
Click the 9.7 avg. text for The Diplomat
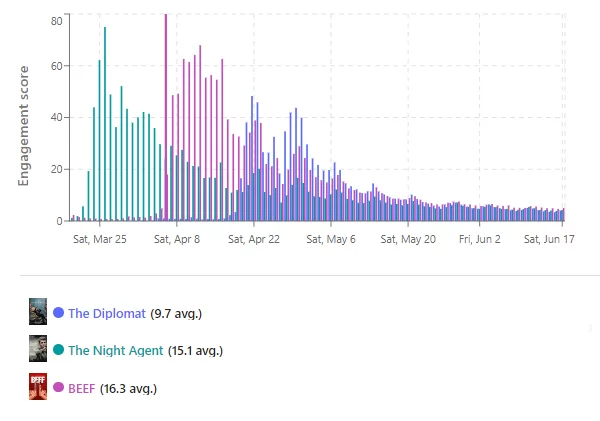point(176,314)
